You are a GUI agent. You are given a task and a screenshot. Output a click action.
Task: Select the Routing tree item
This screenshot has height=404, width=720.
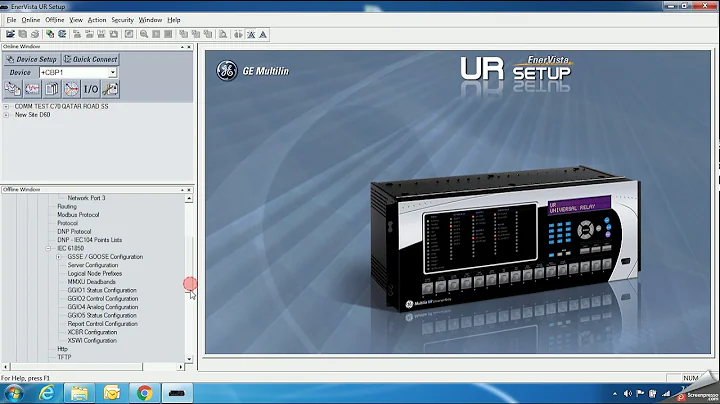point(67,207)
